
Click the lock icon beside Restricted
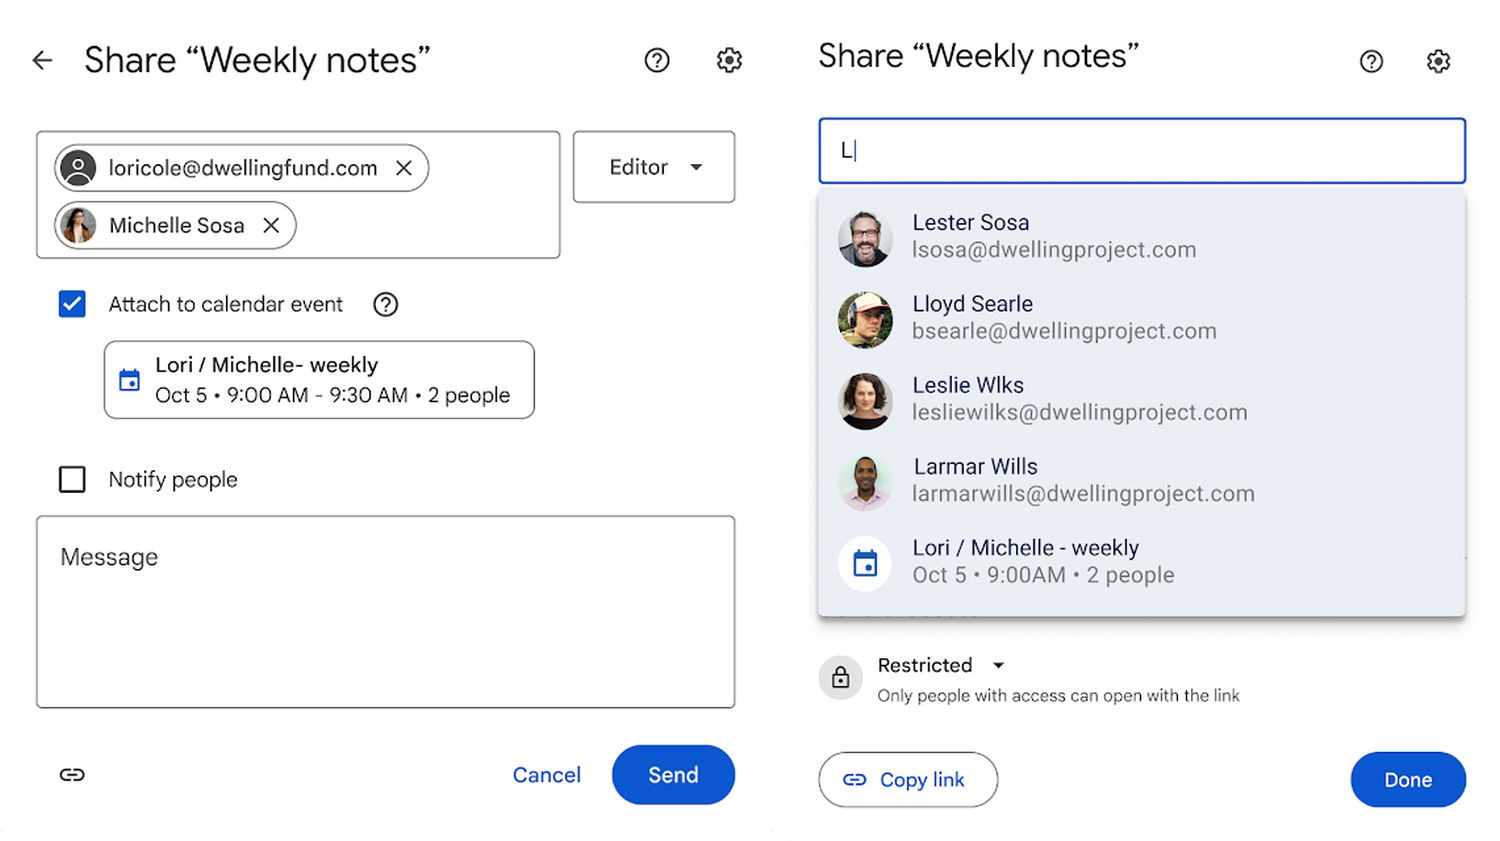point(841,678)
